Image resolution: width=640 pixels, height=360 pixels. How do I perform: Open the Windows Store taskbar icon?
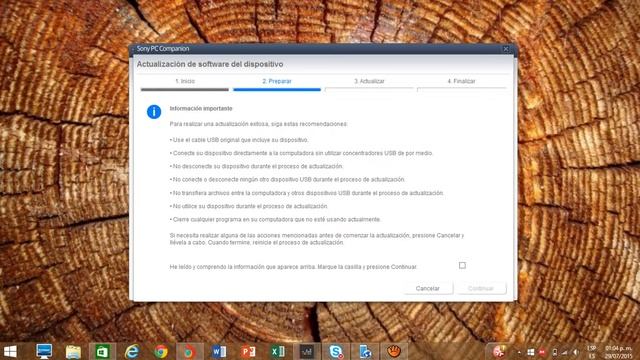click(102, 351)
